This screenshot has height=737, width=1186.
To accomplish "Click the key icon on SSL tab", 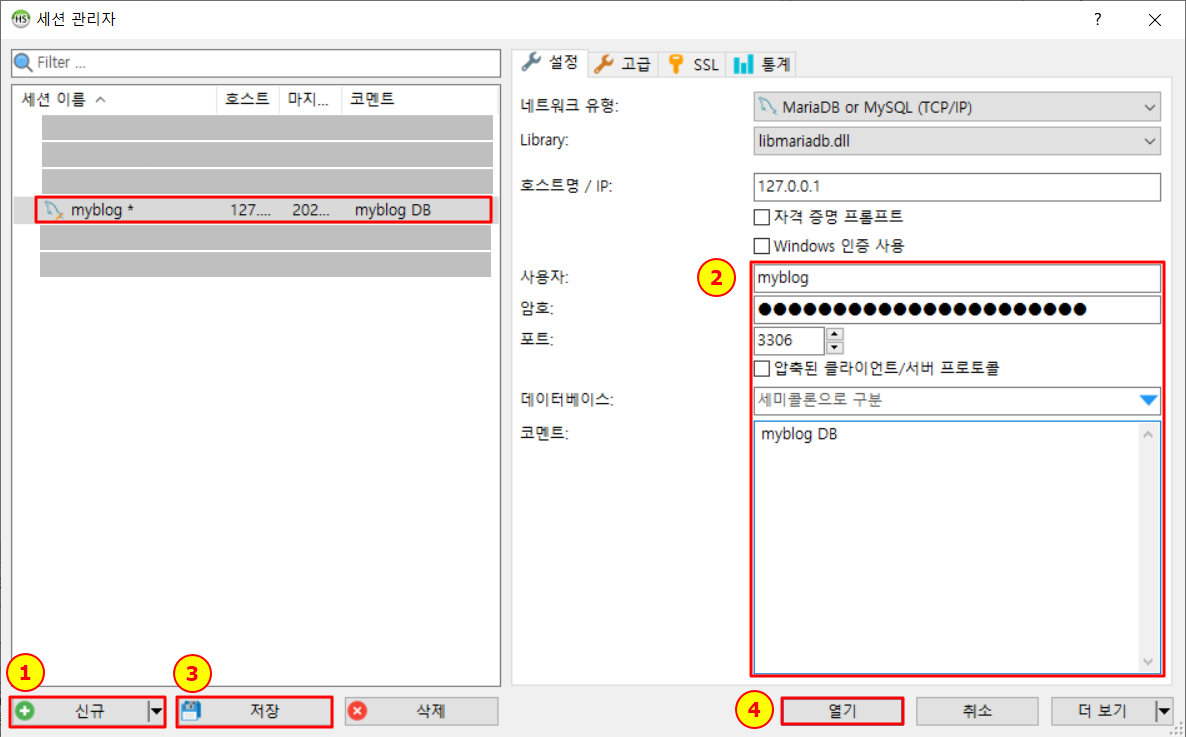I will pos(676,64).
